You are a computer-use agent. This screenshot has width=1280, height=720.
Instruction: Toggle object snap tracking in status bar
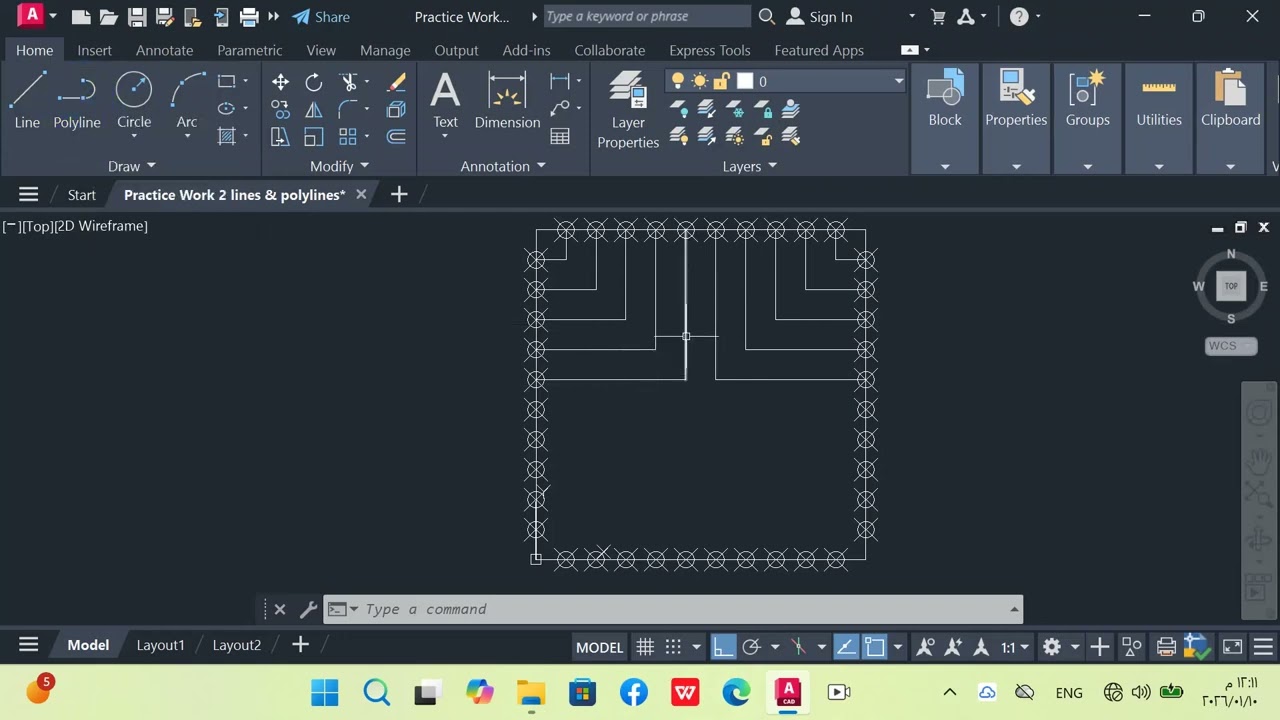click(846, 647)
